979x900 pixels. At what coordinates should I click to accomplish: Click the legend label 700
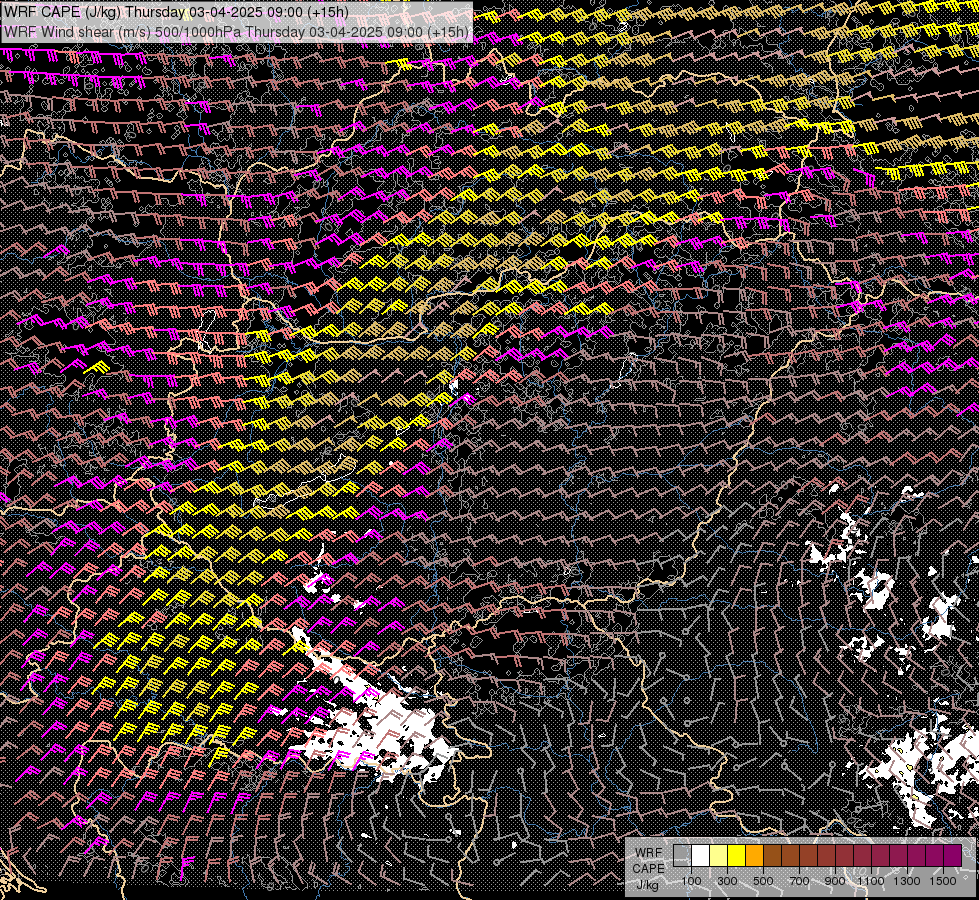click(799, 881)
